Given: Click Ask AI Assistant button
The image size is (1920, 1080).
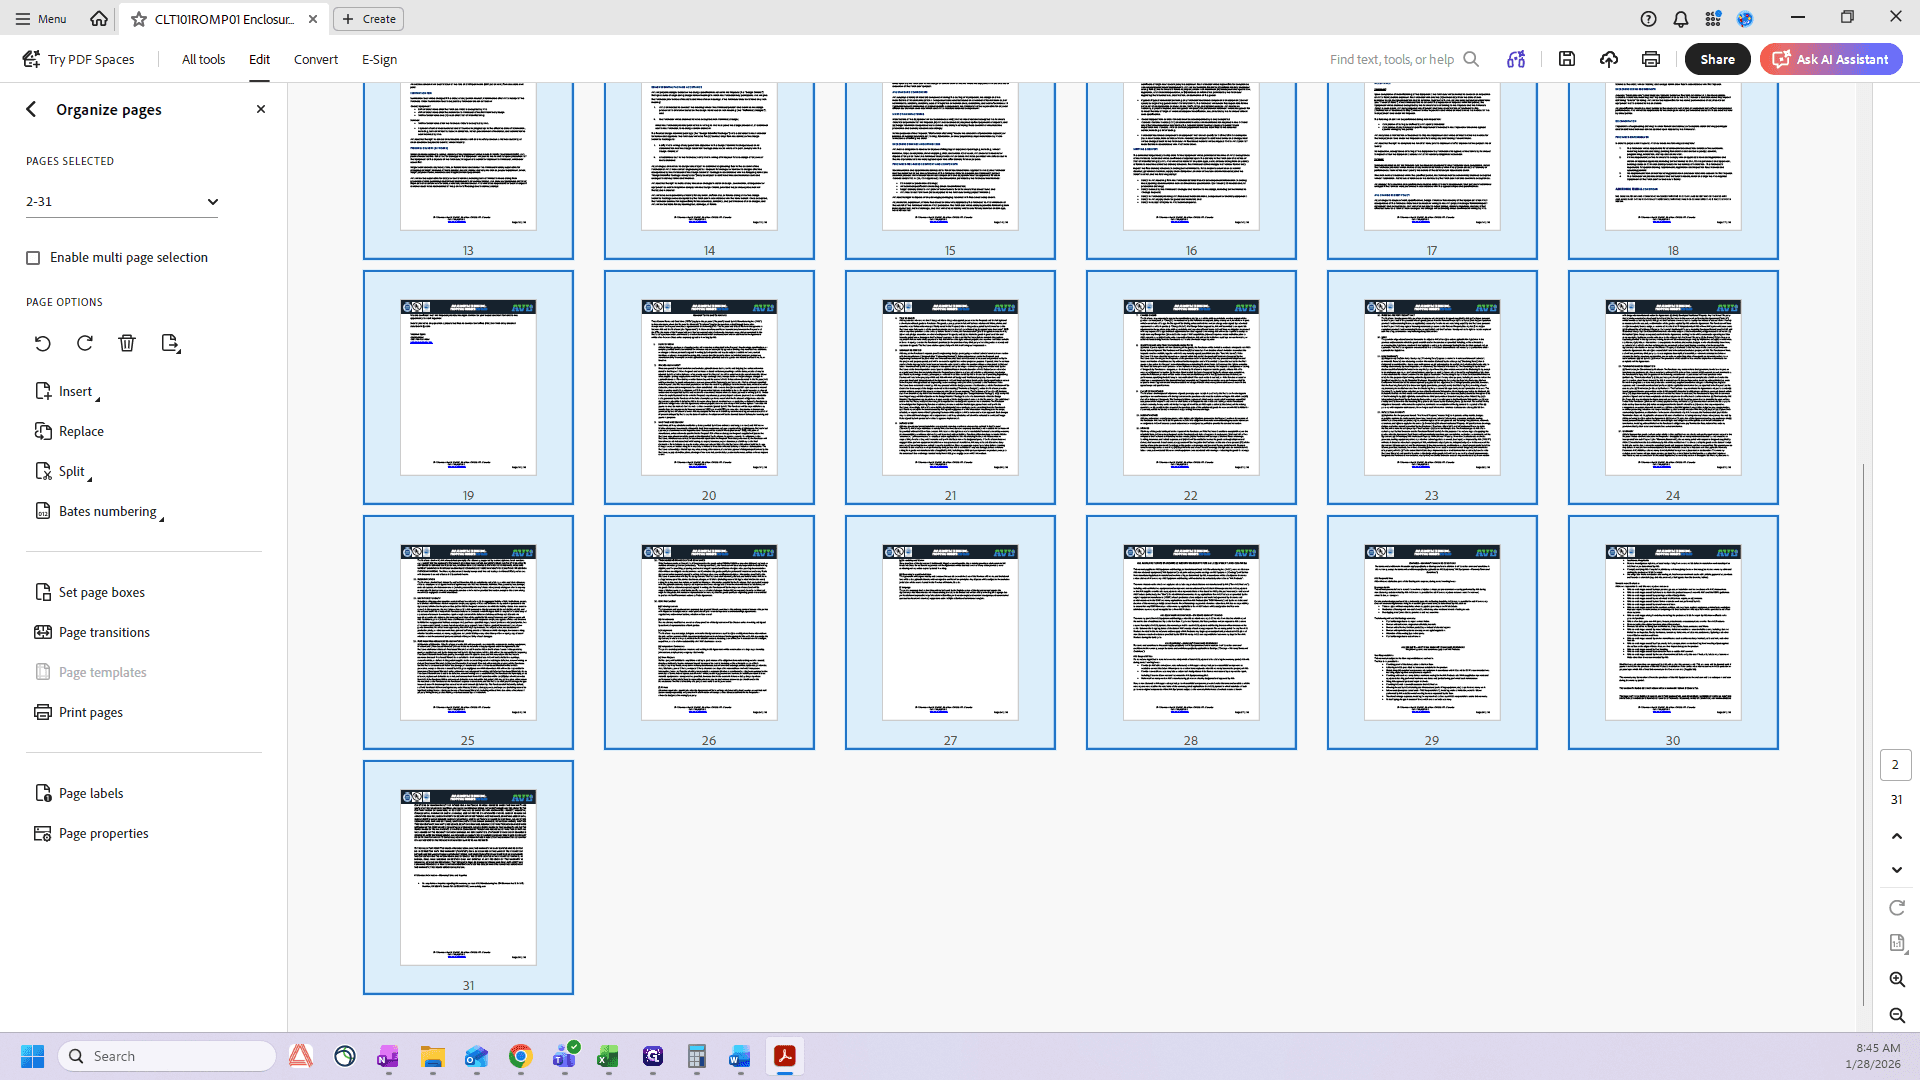Looking at the screenshot, I should (x=1831, y=59).
